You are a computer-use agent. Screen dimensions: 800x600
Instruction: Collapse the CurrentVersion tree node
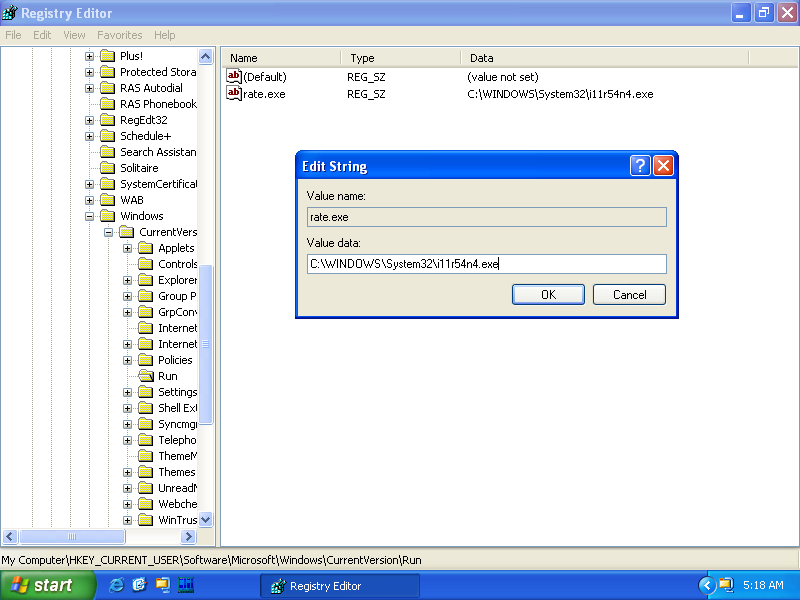108,232
